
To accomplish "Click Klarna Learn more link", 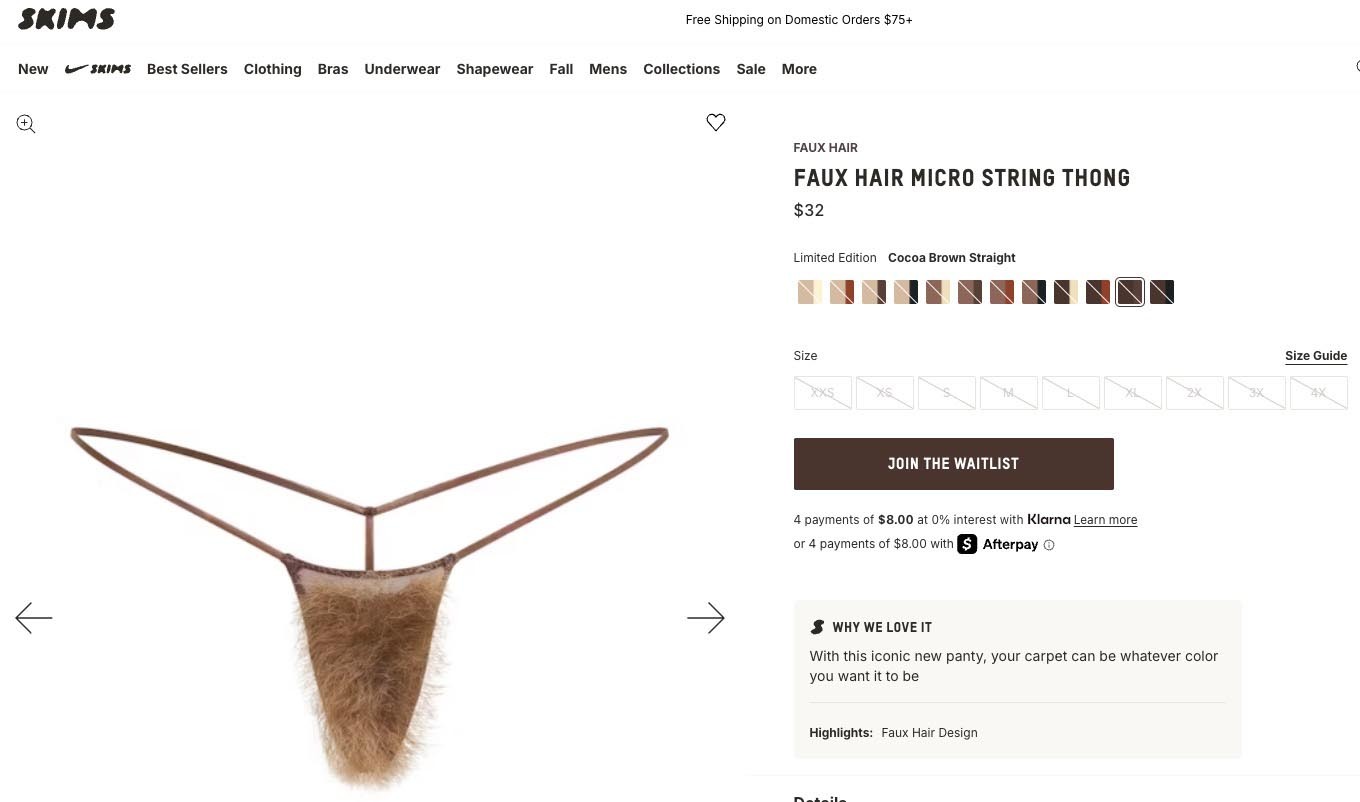I will 1105,520.
